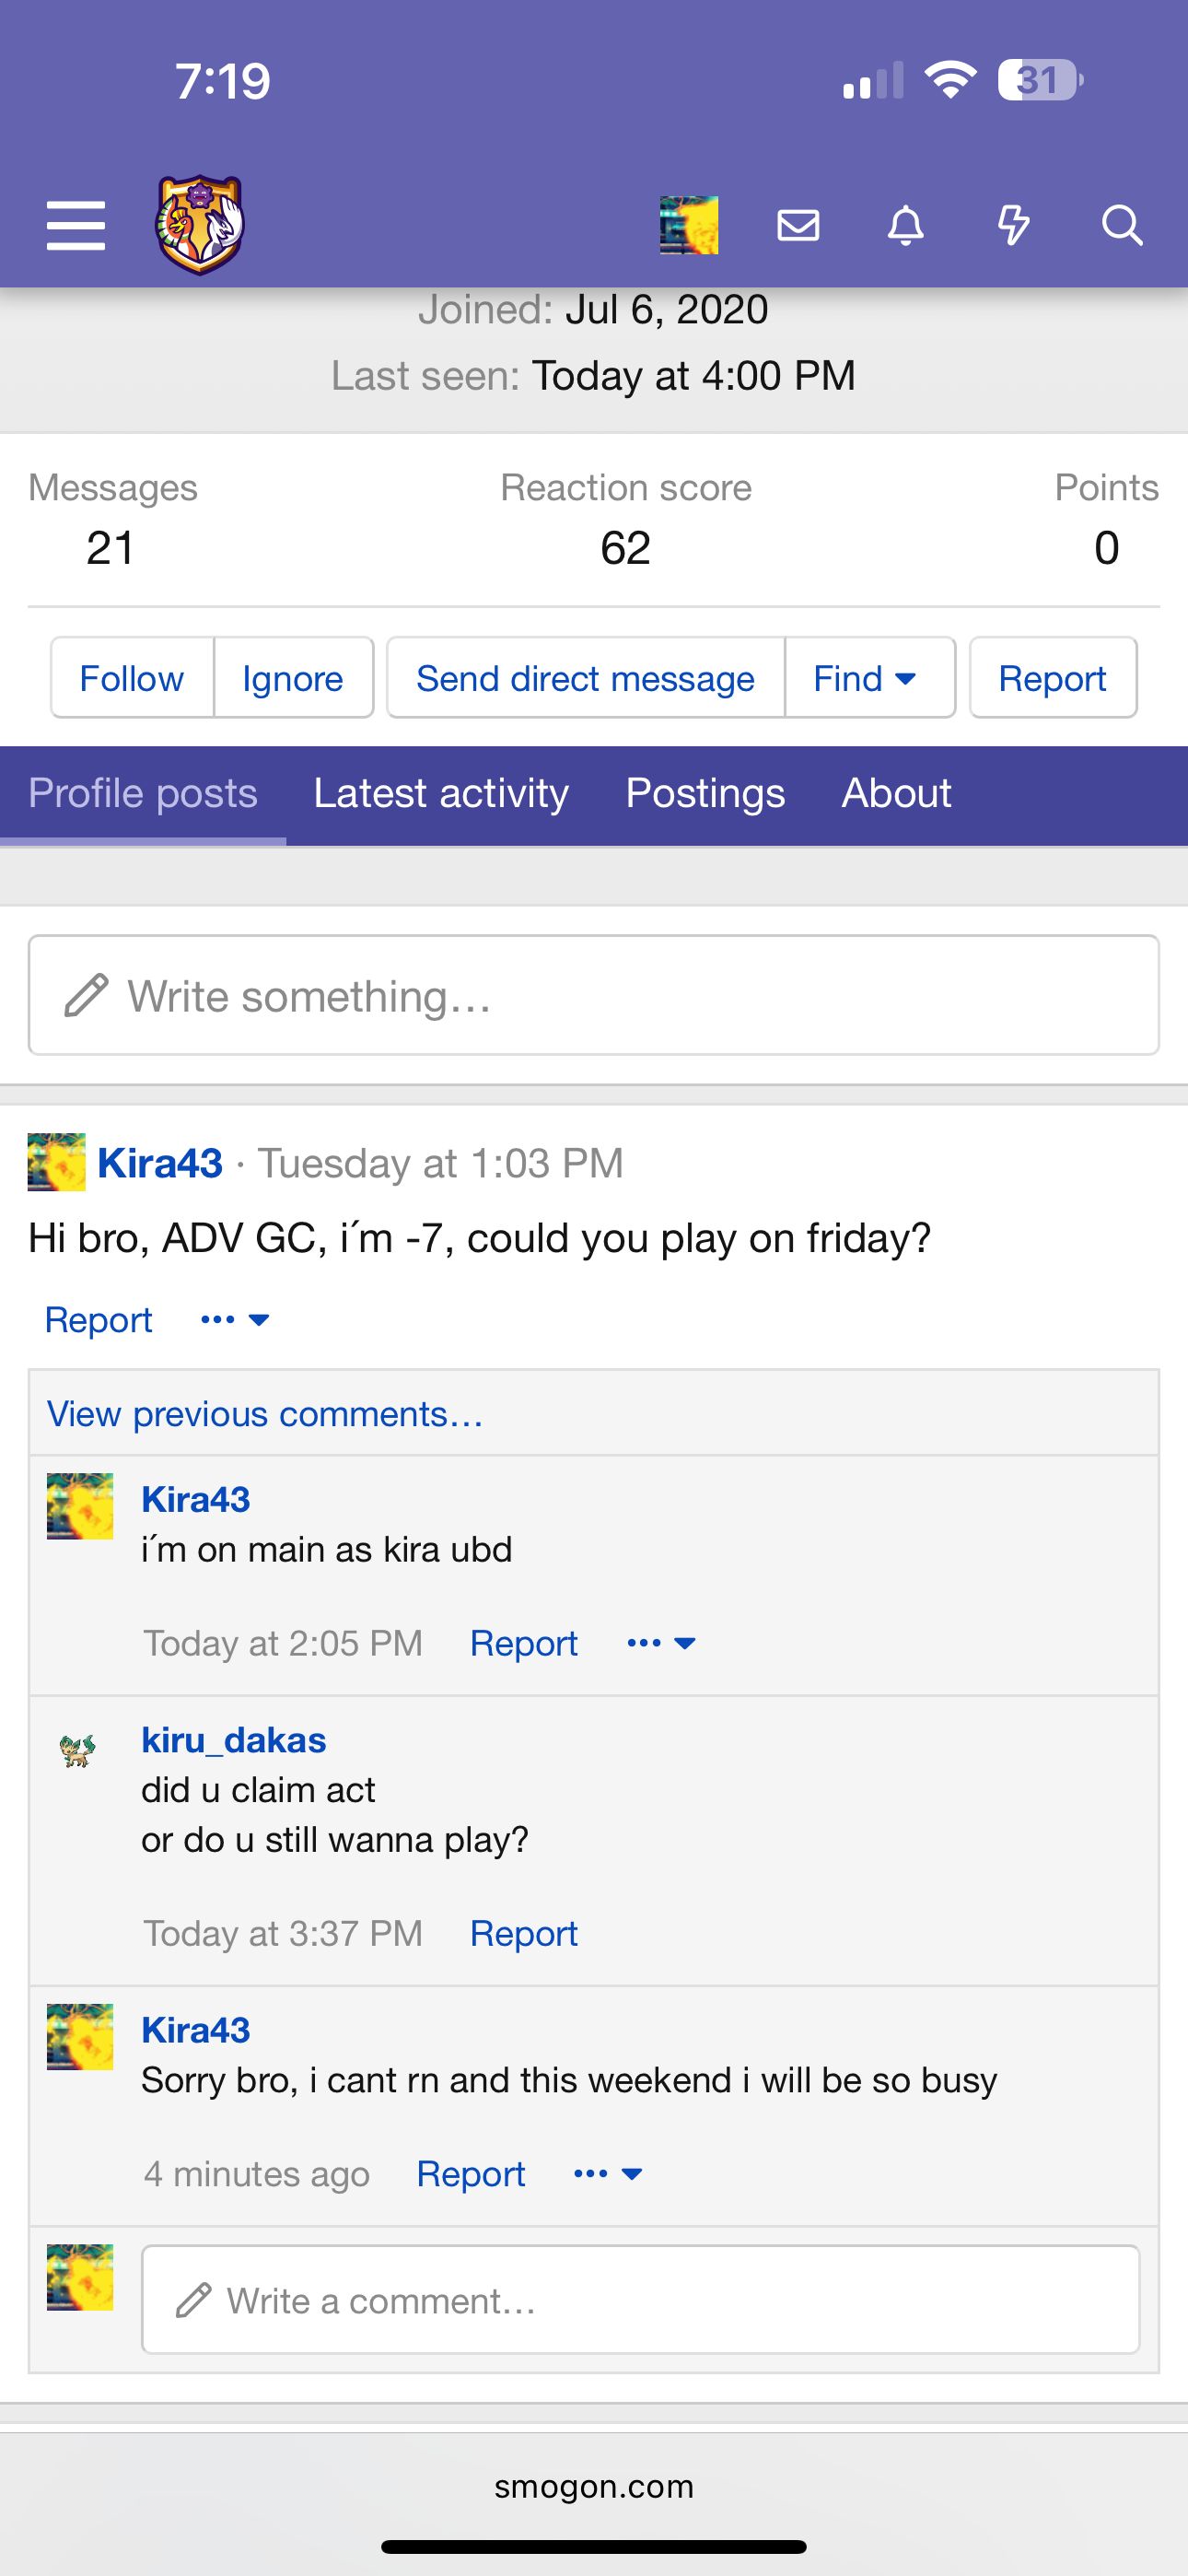Open the alerts bell icon
The width and height of the screenshot is (1188, 2576).
(x=906, y=225)
